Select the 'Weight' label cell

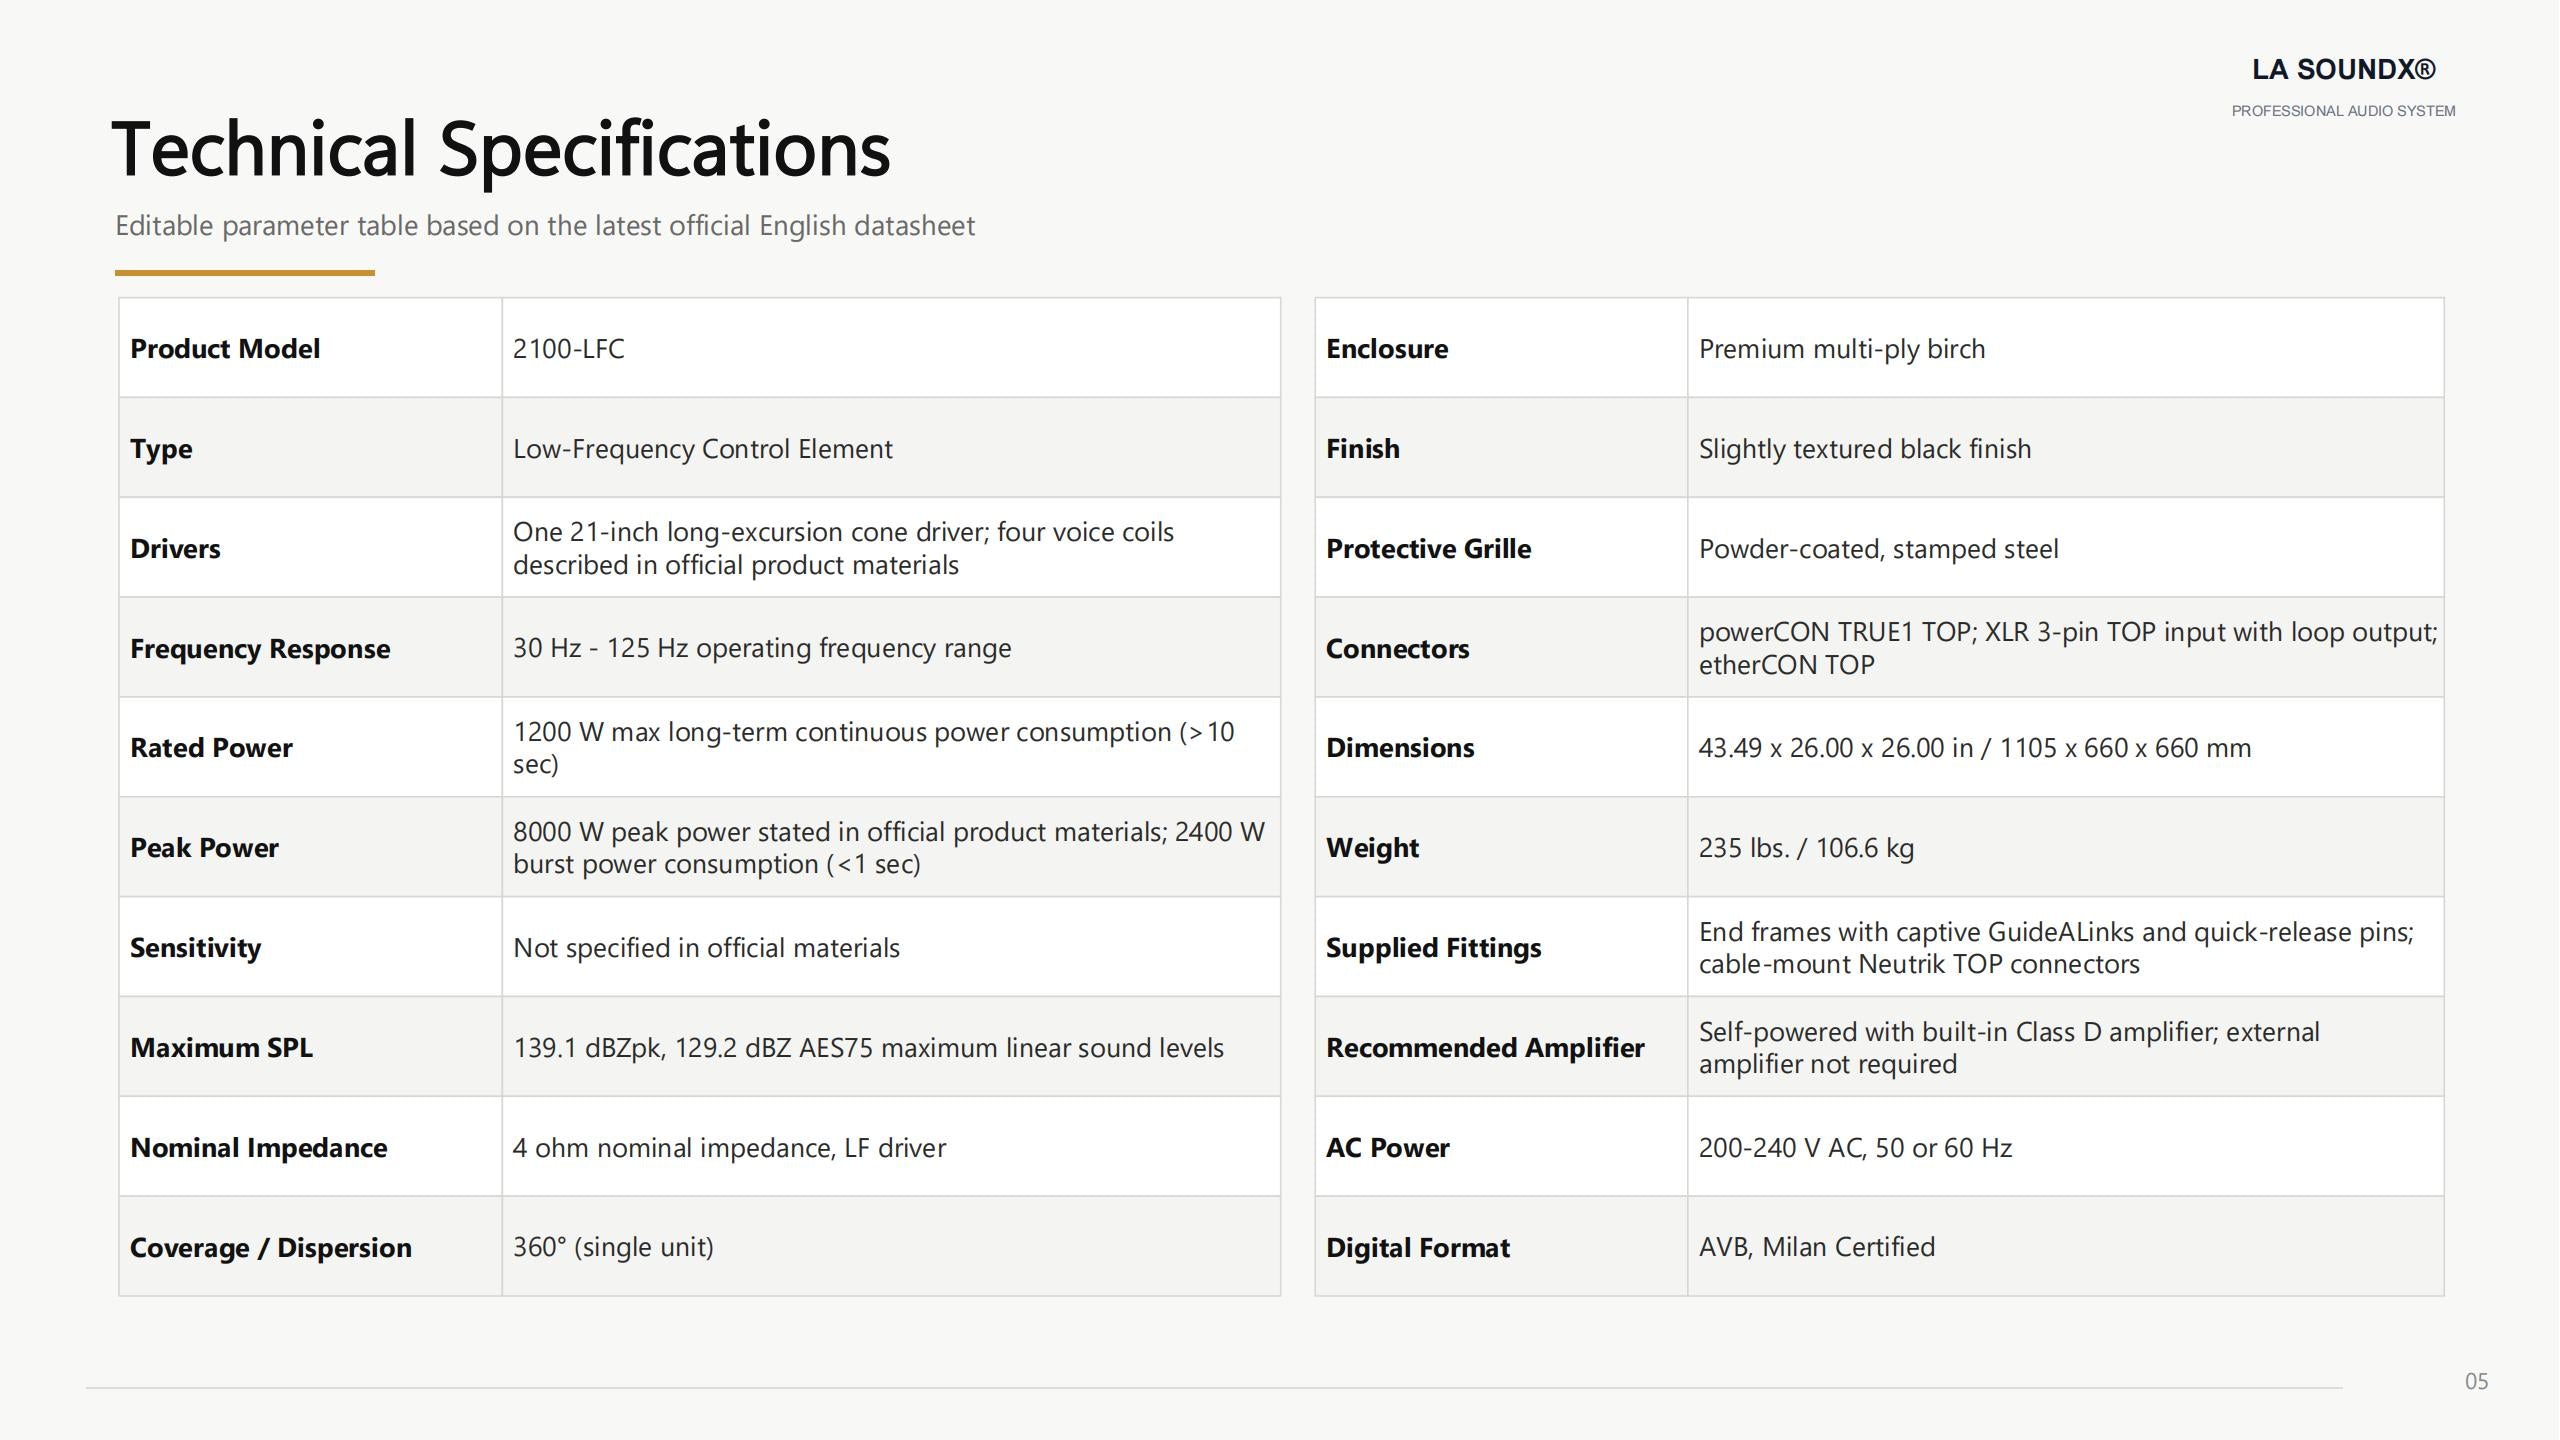(1501, 847)
